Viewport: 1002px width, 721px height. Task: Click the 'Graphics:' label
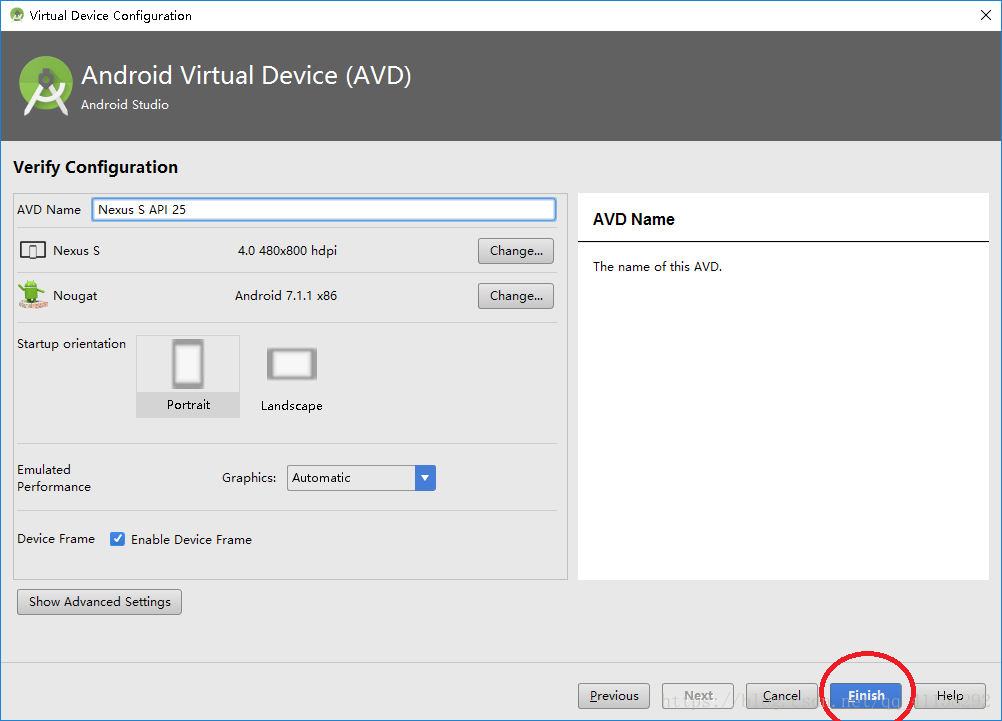249,477
